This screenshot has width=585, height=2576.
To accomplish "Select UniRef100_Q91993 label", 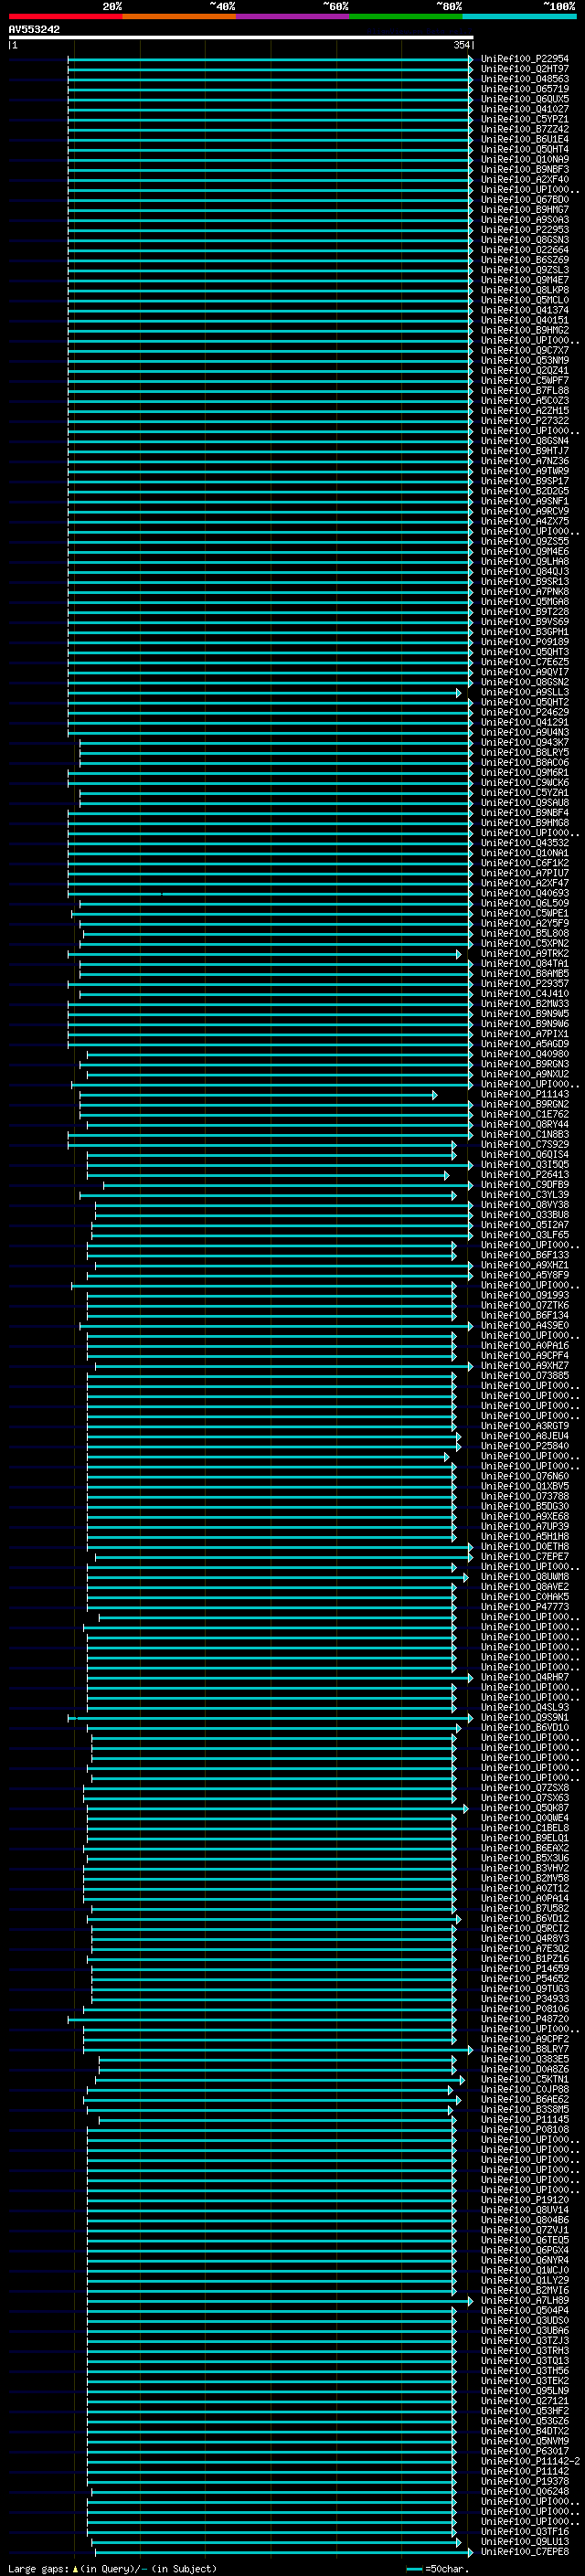I will click(524, 1296).
